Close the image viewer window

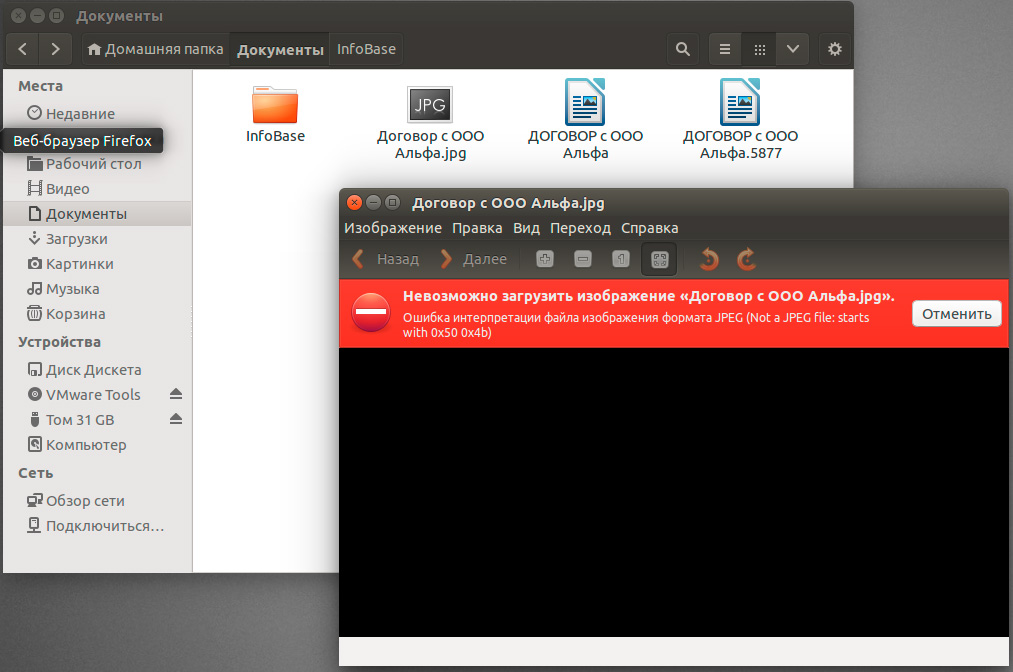[x=354, y=203]
